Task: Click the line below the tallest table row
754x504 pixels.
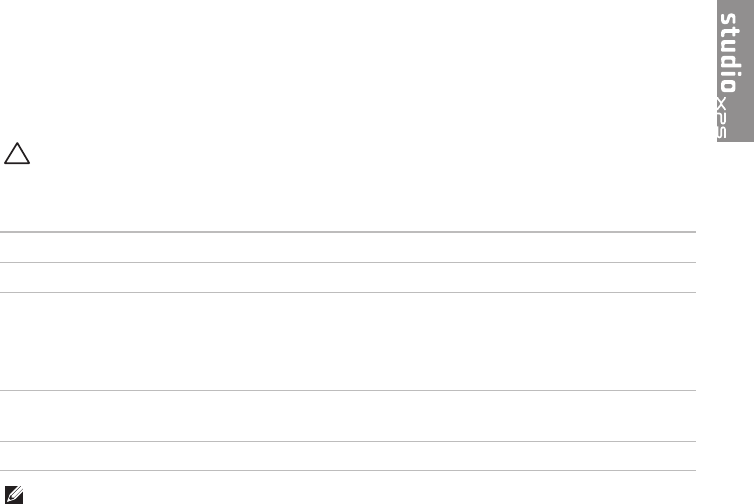Action: 348,390
